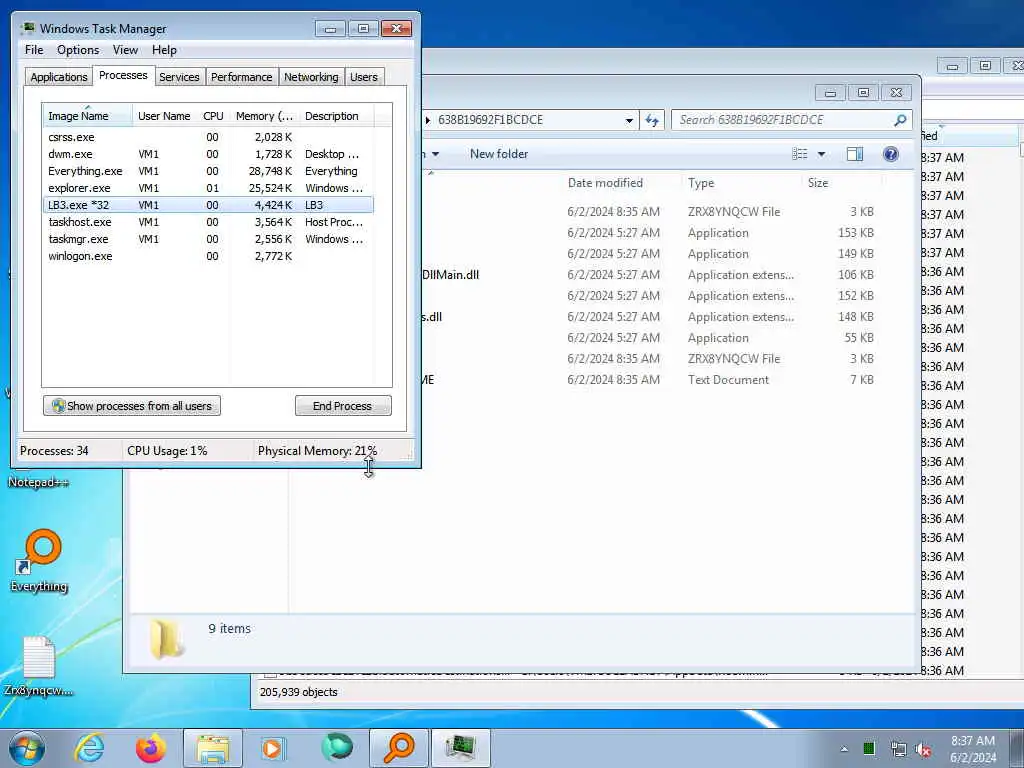Viewport: 1024px width, 768px height.
Task: Open Windows Explorer from taskbar
Action: tap(212, 748)
